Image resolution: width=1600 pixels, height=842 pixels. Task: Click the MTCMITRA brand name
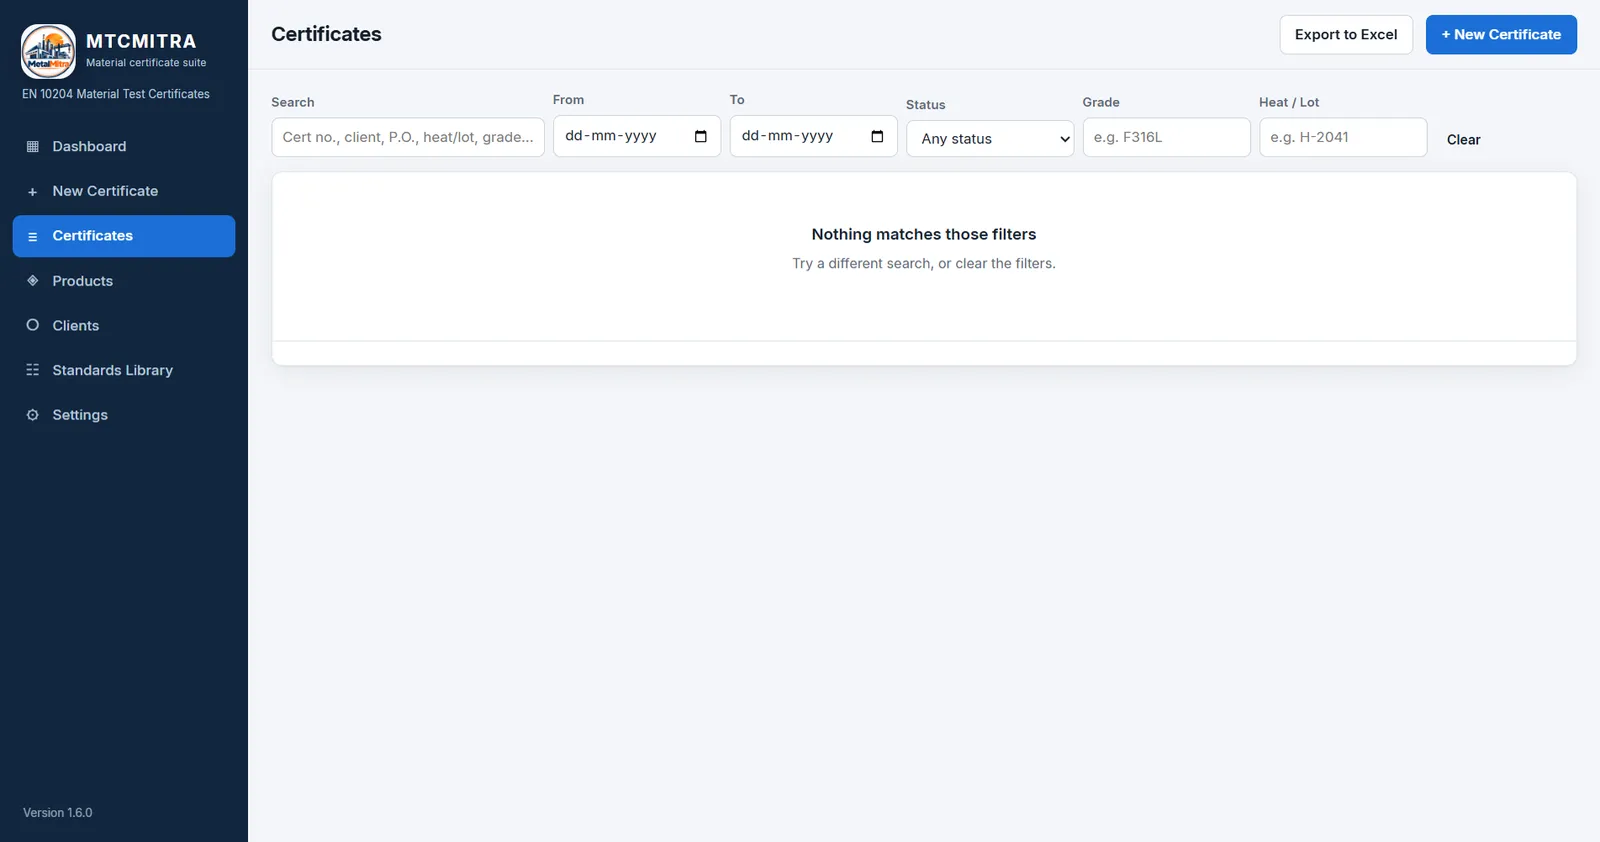pyautogui.click(x=141, y=41)
